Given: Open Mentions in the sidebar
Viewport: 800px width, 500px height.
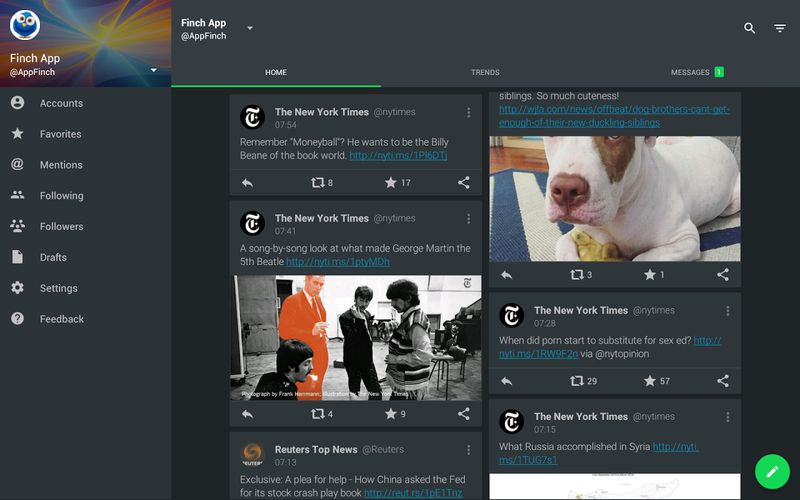Looking at the screenshot, I should [86, 165].
